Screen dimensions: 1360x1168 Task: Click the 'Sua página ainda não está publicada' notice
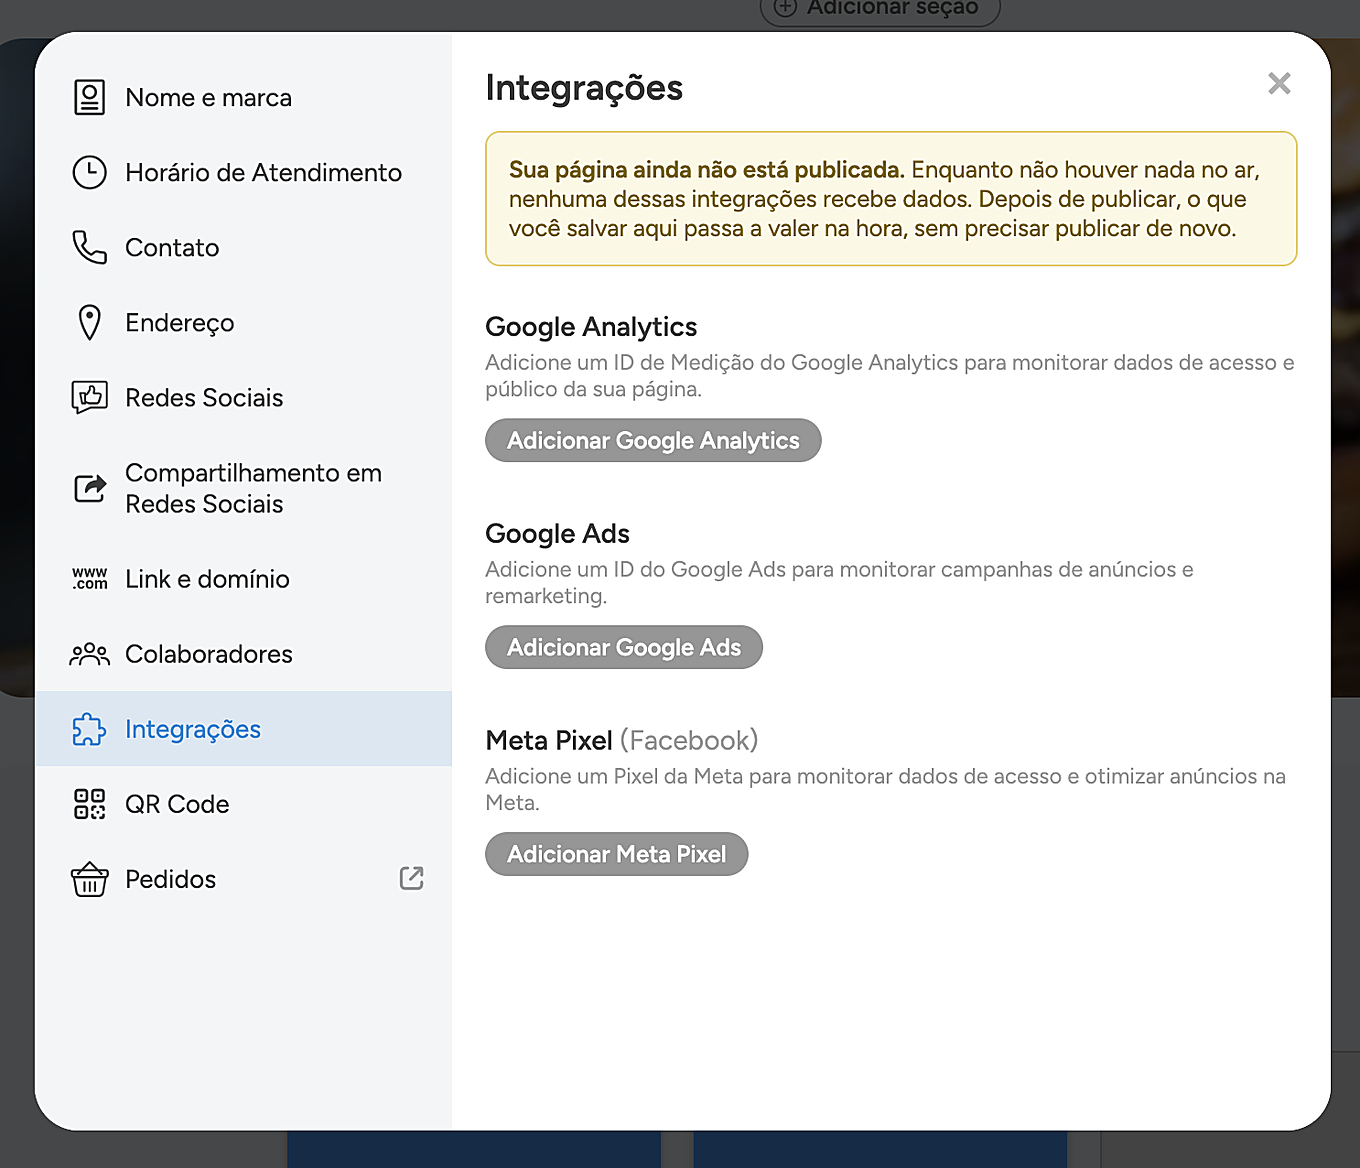click(891, 199)
